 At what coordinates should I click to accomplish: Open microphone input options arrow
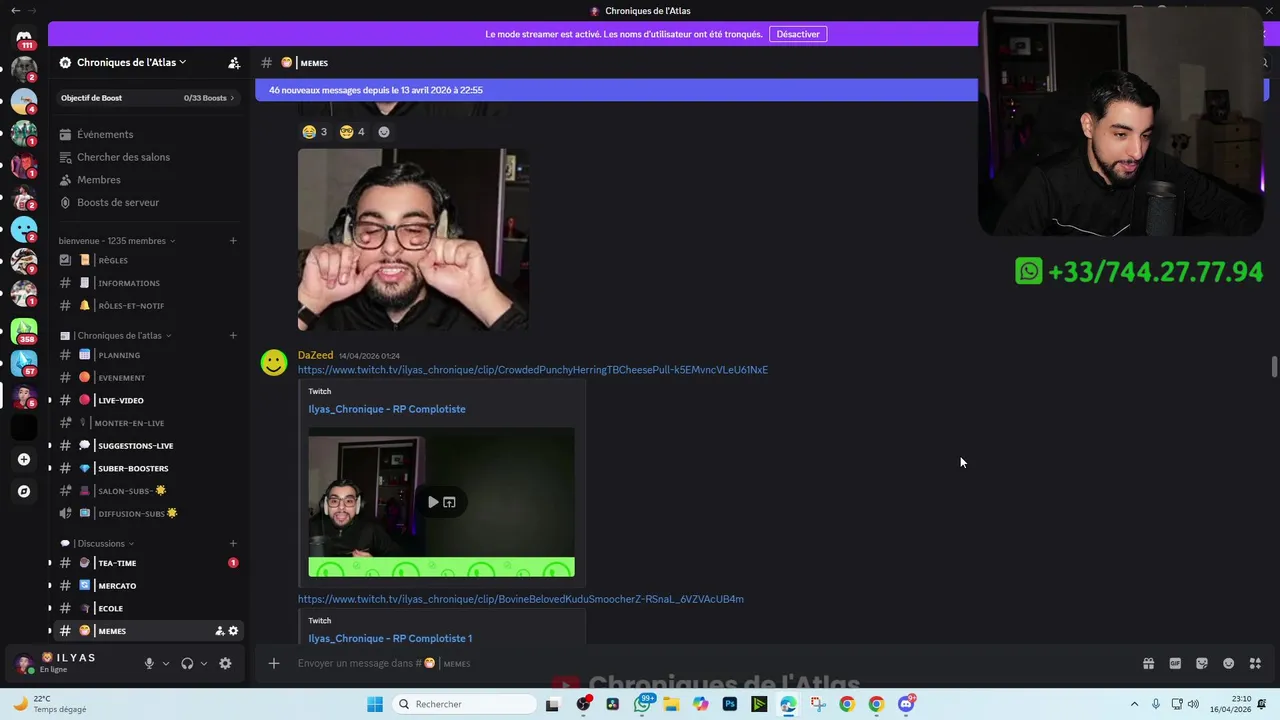166,663
